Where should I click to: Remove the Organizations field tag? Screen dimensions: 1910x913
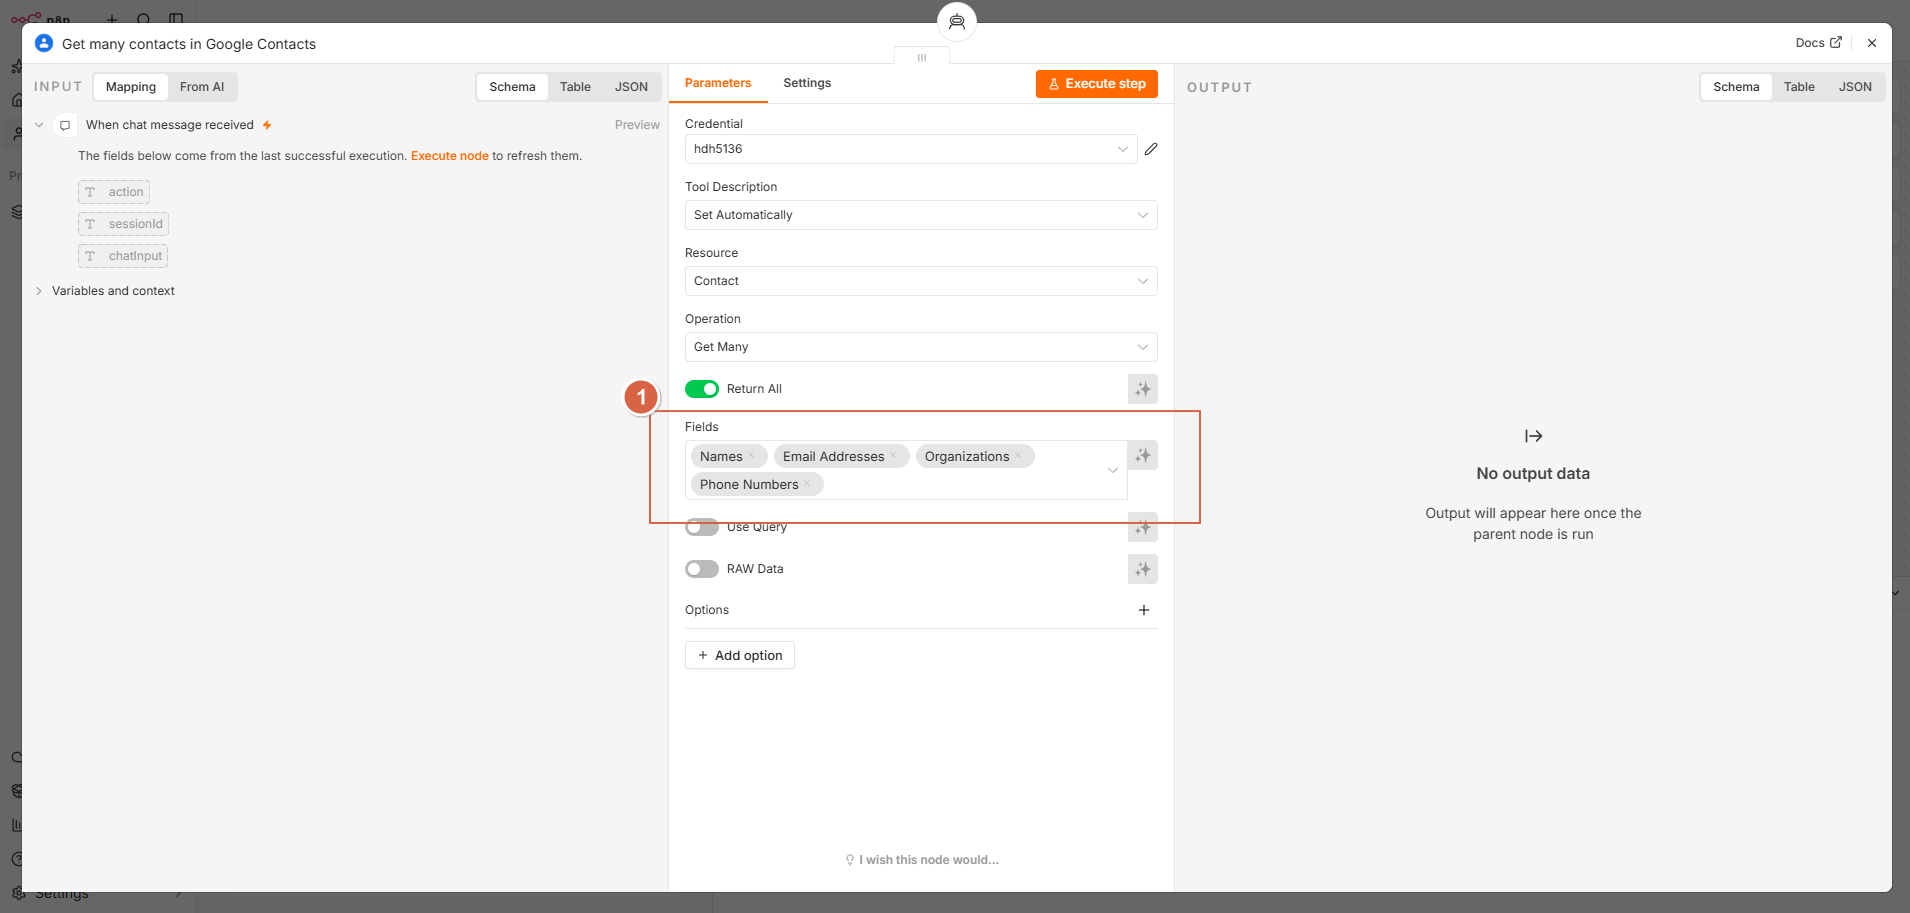1019,456
